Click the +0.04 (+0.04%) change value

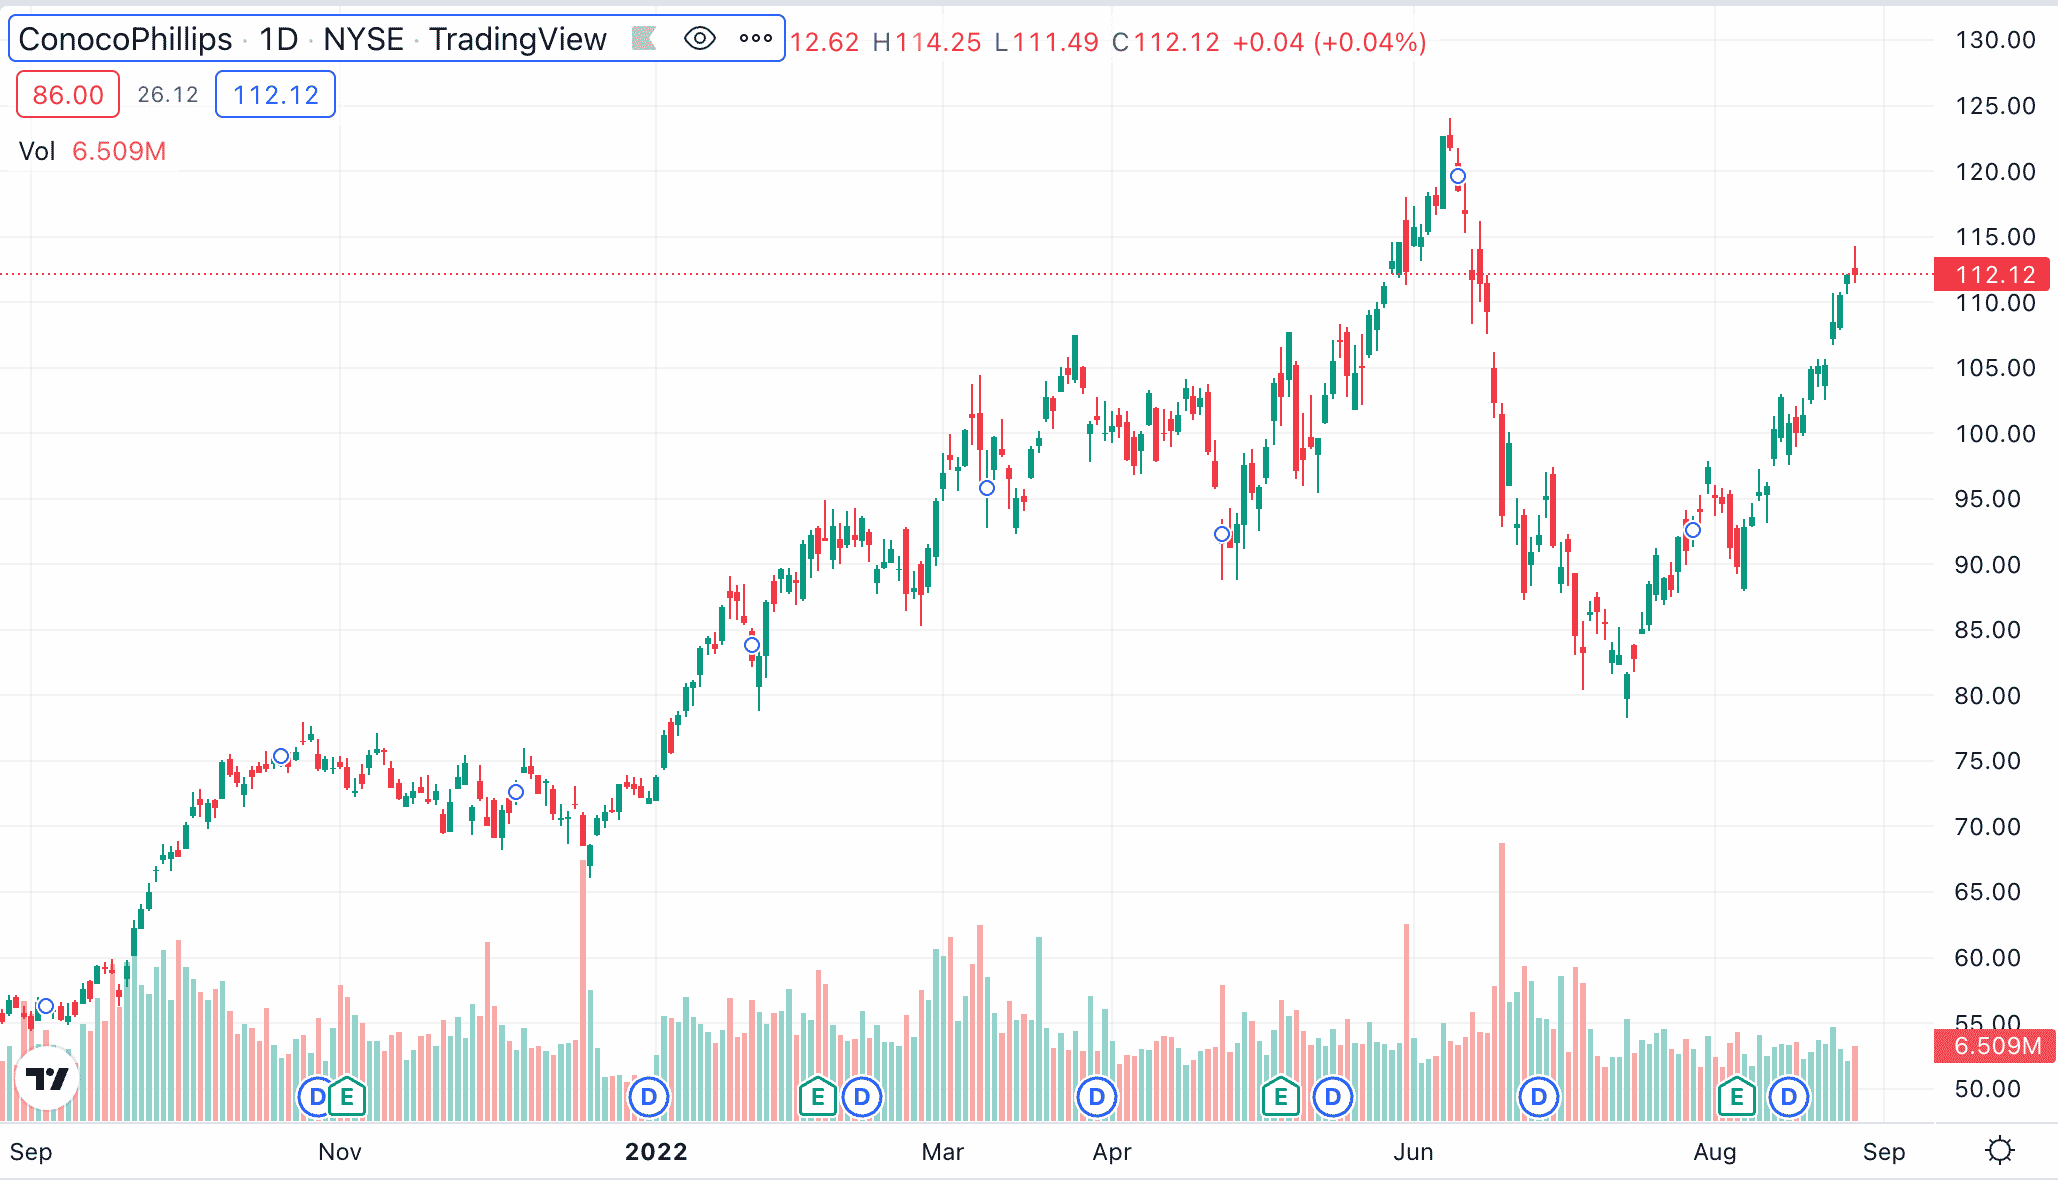[x=1329, y=42]
